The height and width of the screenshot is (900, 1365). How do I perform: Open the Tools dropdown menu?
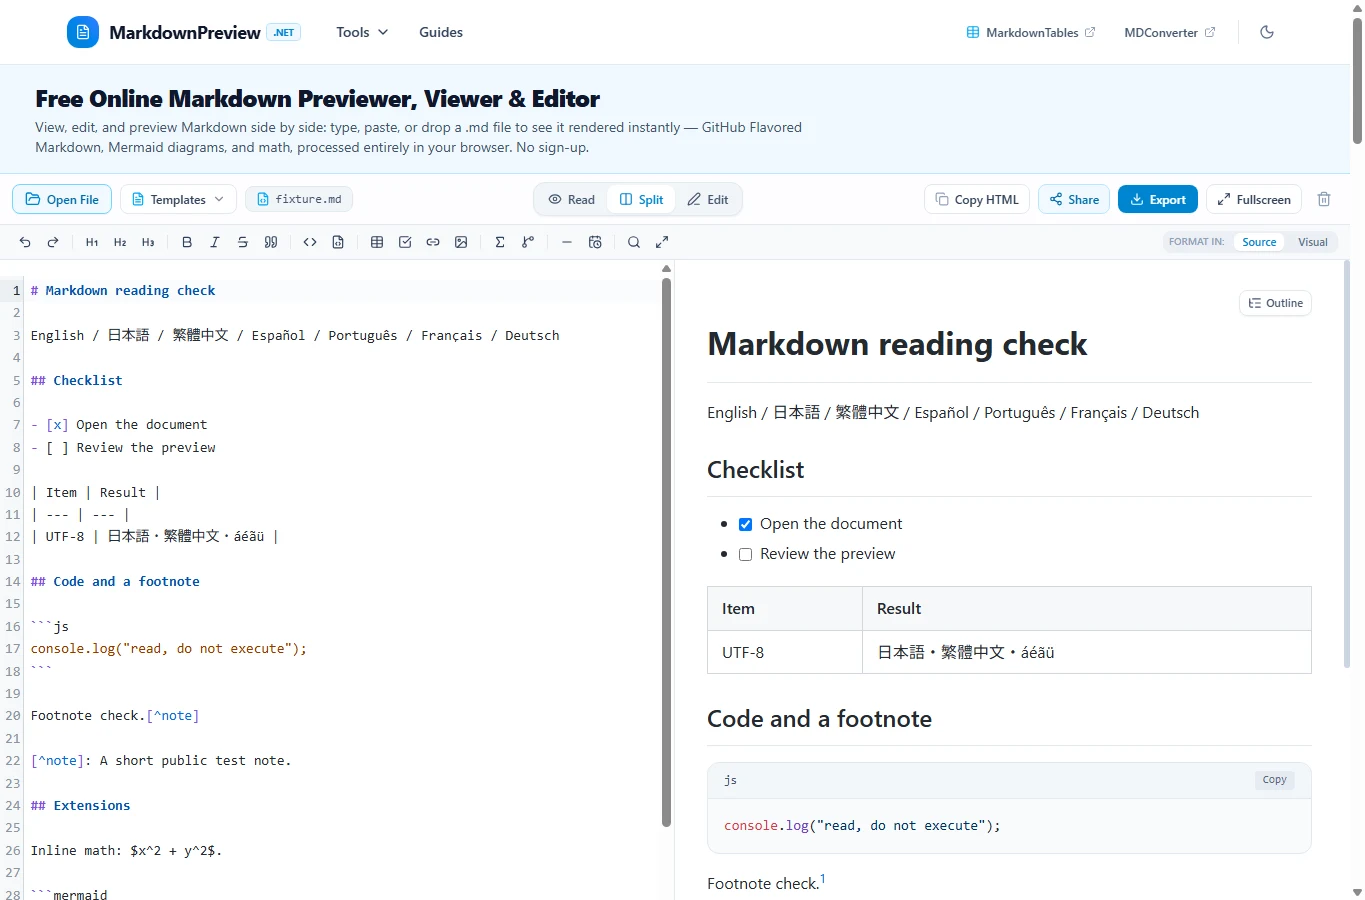click(362, 32)
